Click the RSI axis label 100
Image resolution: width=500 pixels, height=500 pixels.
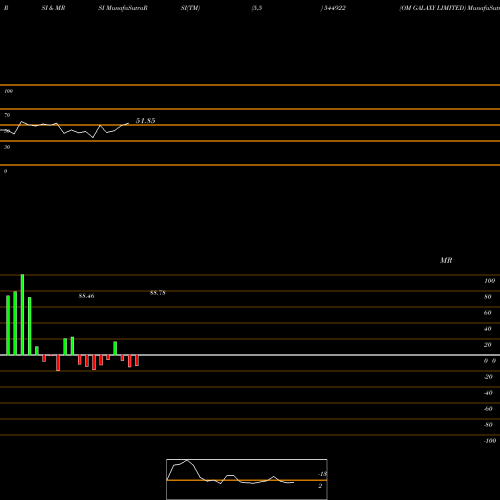pyautogui.click(x=8, y=91)
